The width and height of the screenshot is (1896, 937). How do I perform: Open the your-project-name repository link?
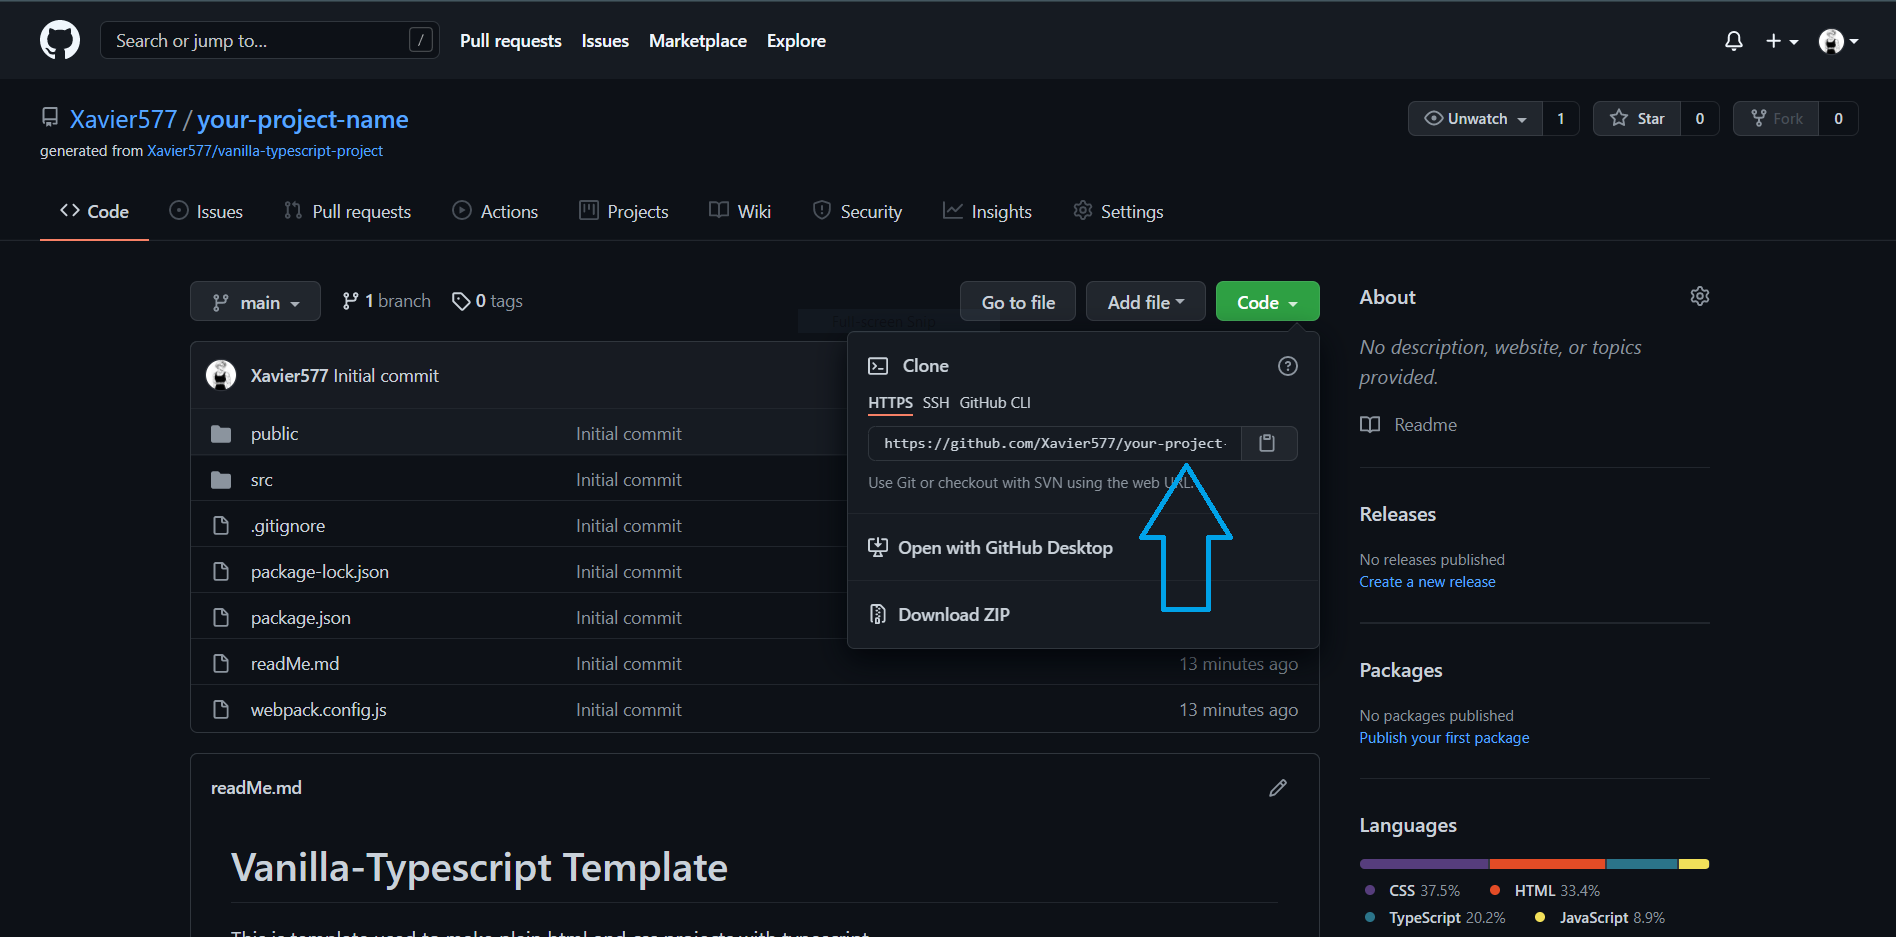(302, 120)
